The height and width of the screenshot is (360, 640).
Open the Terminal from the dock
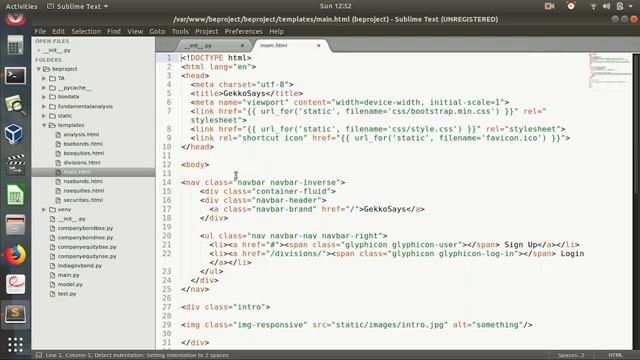pos(15,76)
